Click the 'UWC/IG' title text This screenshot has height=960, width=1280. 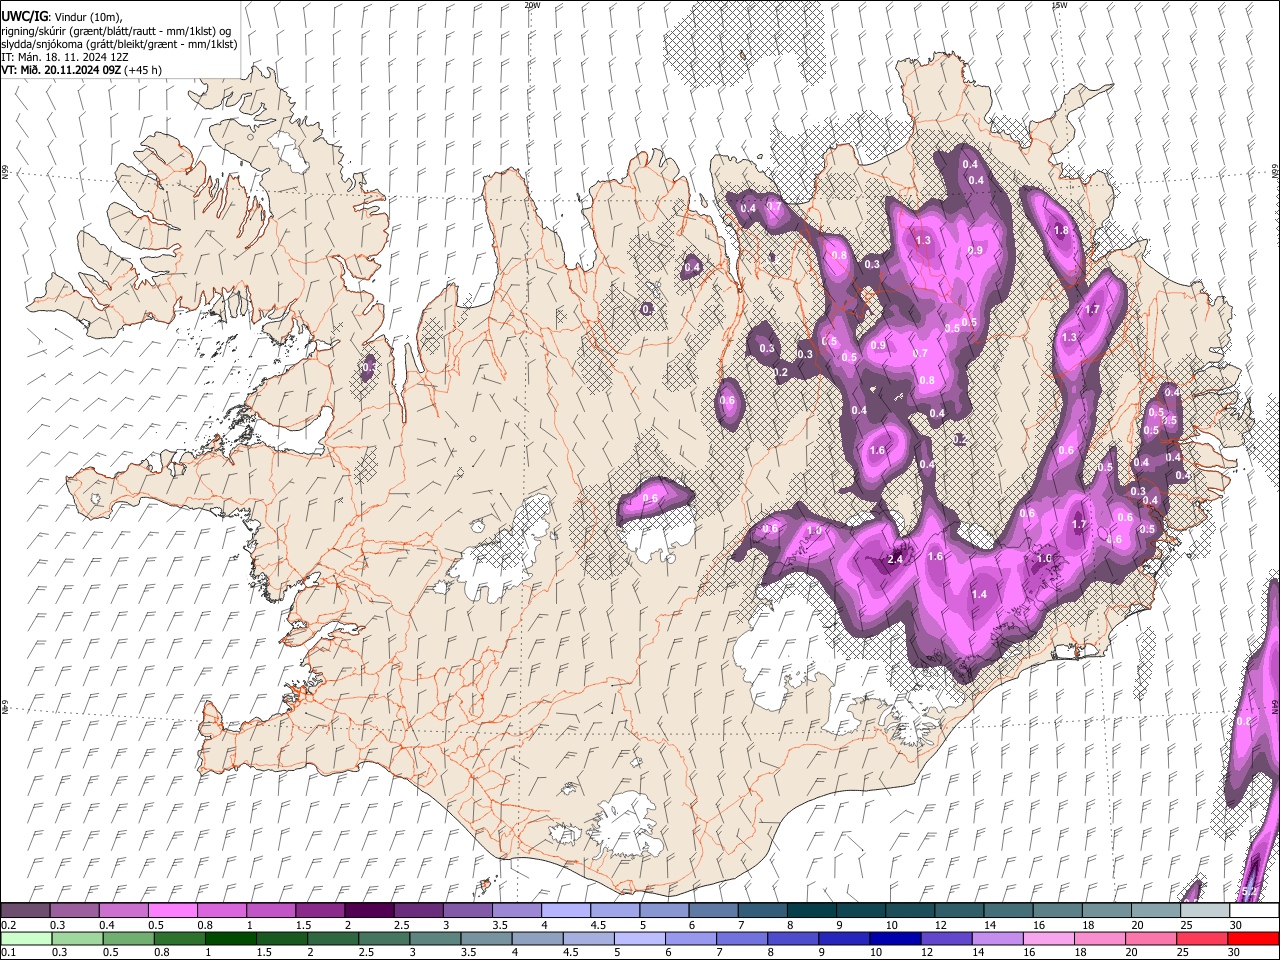(23, 16)
